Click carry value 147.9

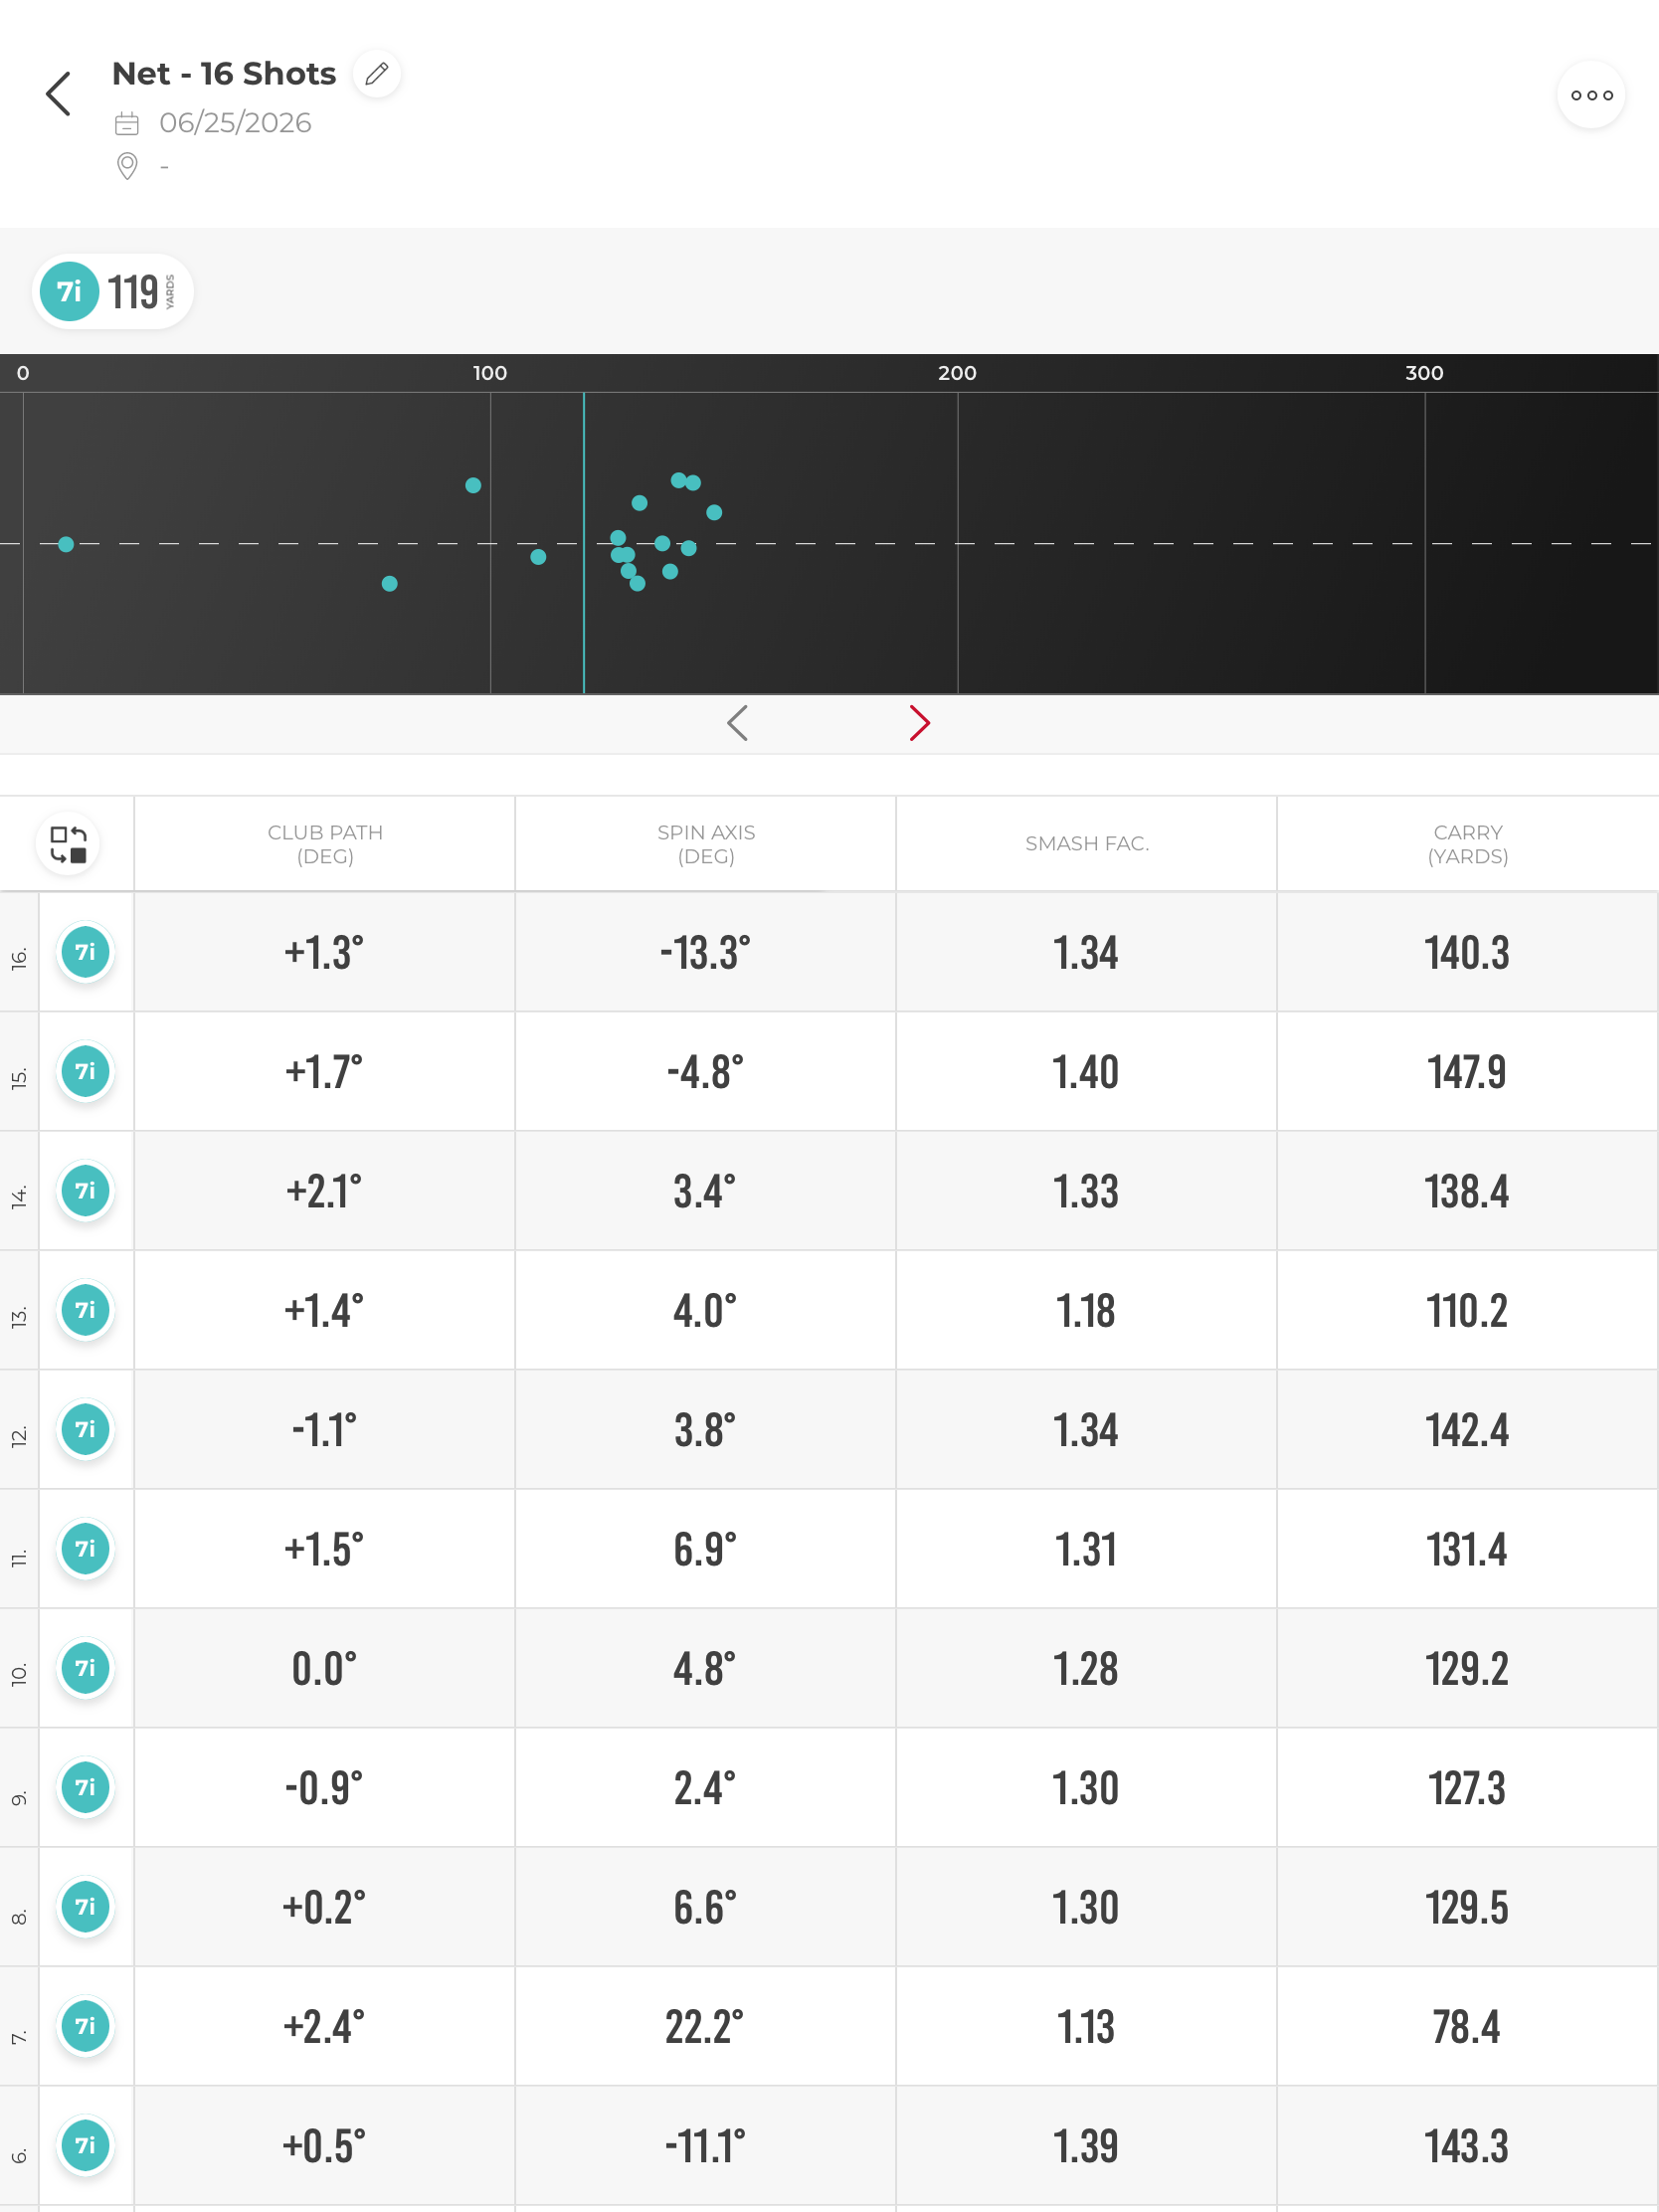(1467, 1072)
